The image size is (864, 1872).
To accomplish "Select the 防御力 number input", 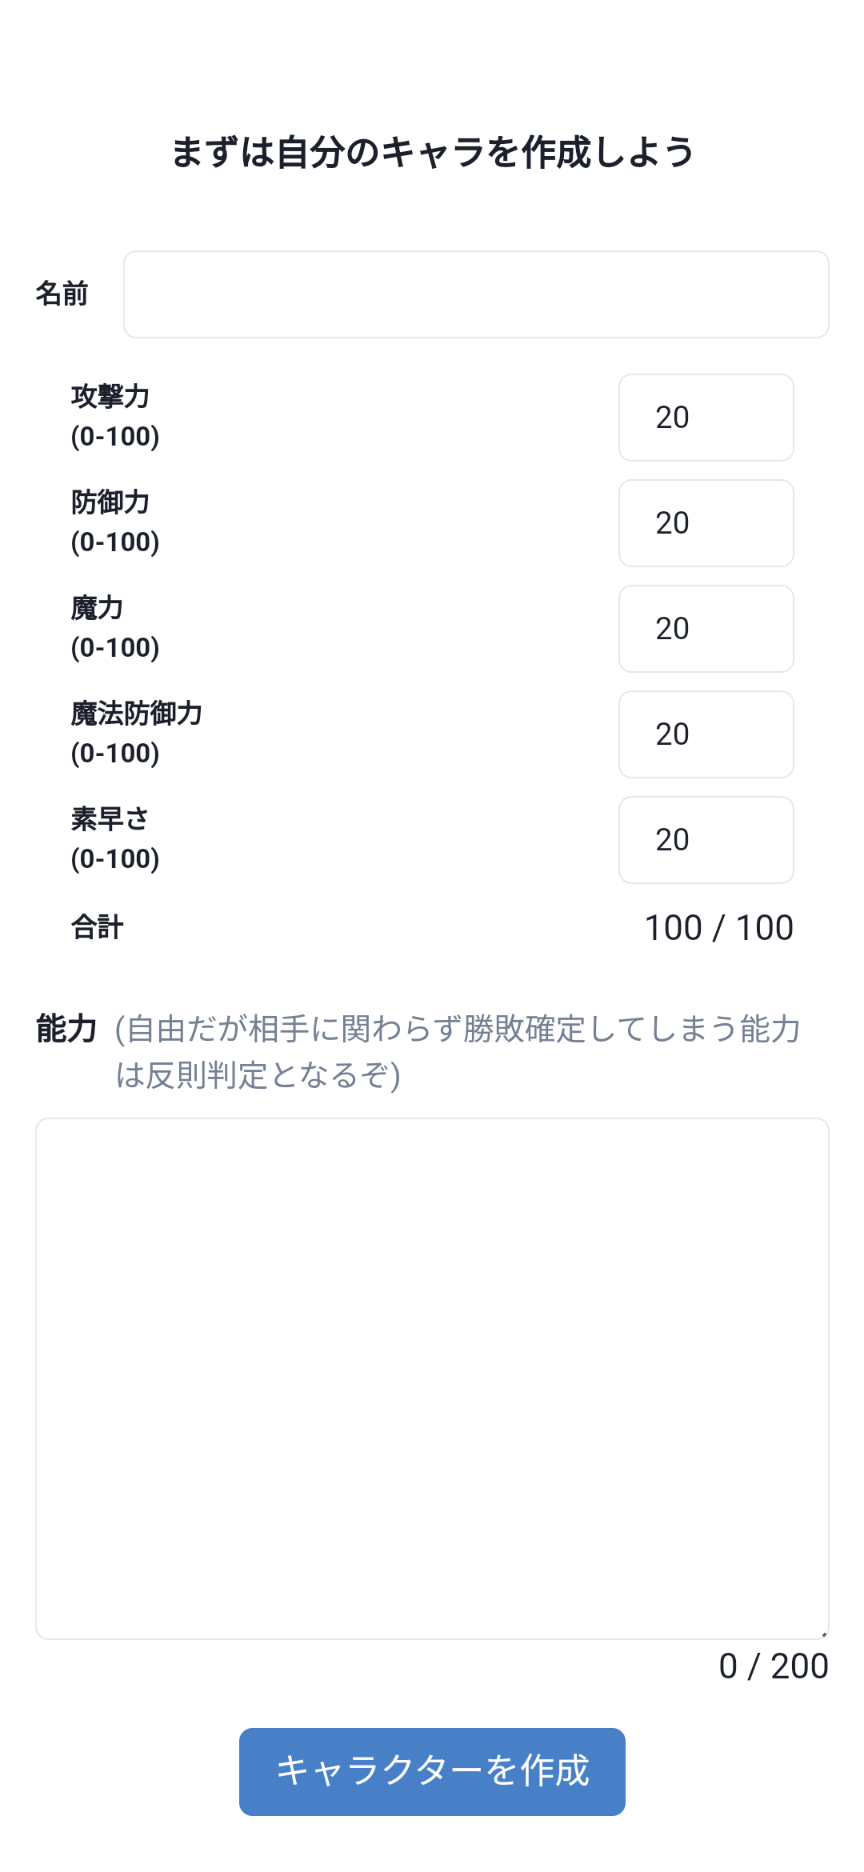I will pos(706,523).
